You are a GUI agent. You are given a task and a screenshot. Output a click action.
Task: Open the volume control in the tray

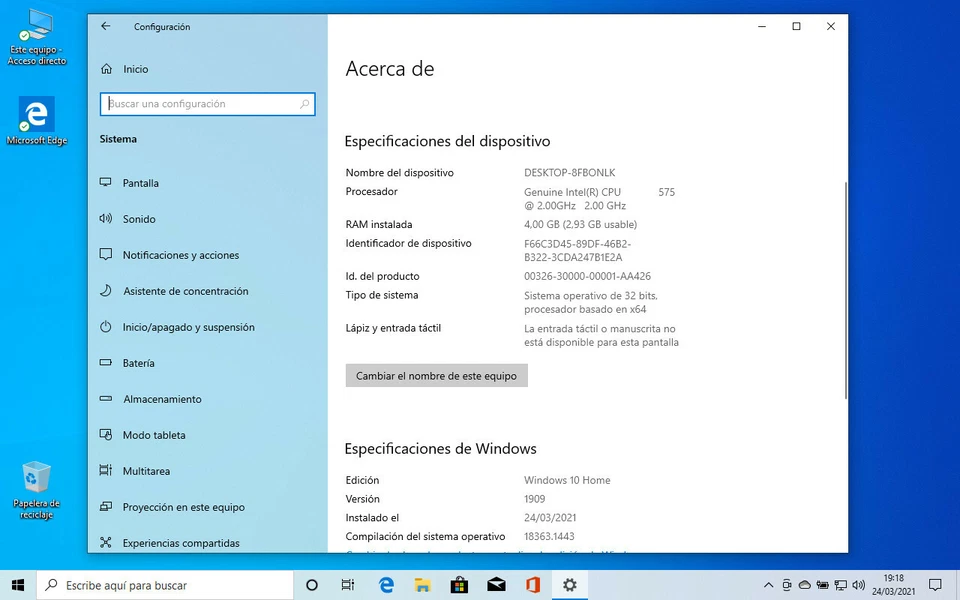(859, 585)
